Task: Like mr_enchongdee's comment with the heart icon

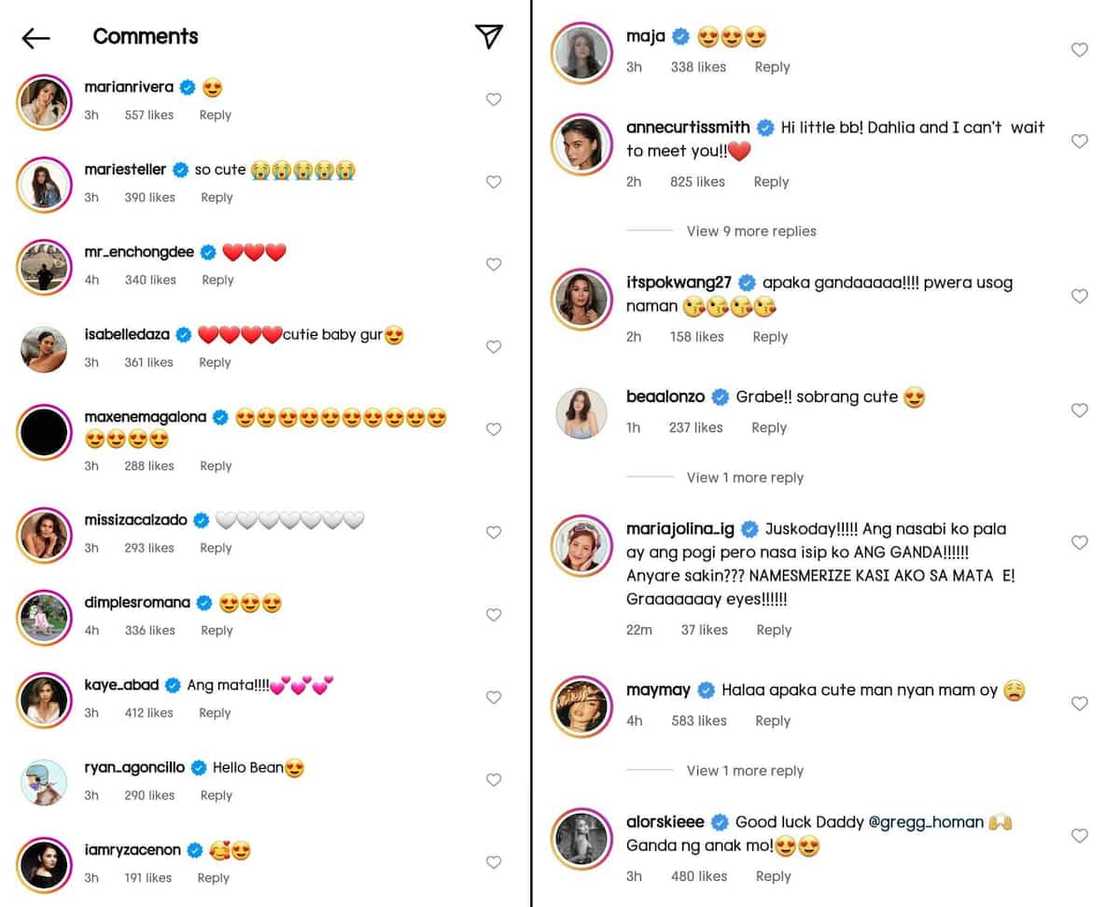Action: tap(494, 264)
